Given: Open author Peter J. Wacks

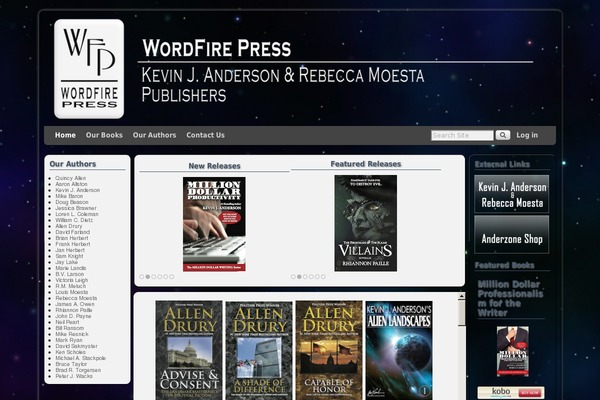Looking at the screenshot, I should [x=74, y=376].
